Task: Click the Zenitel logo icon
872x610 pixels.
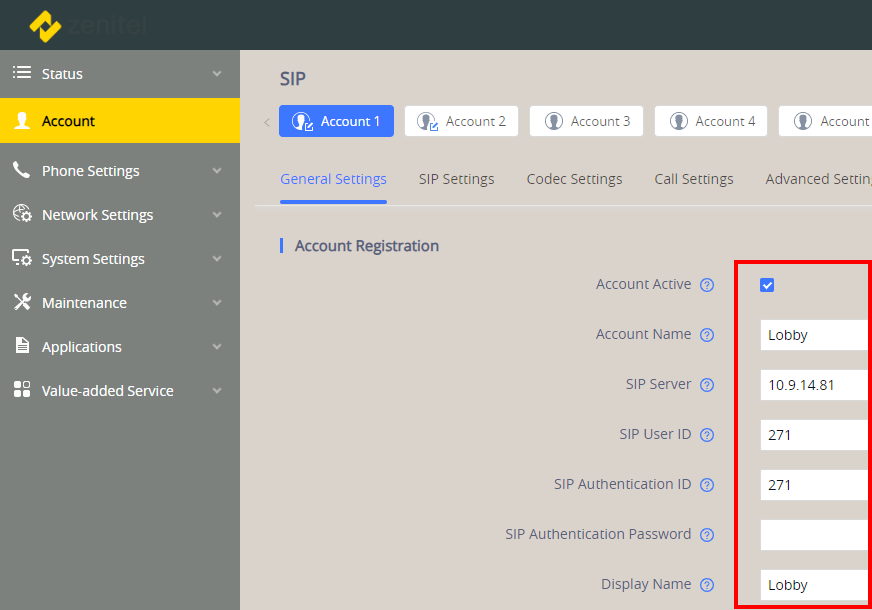Action: [x=45, y=25]
